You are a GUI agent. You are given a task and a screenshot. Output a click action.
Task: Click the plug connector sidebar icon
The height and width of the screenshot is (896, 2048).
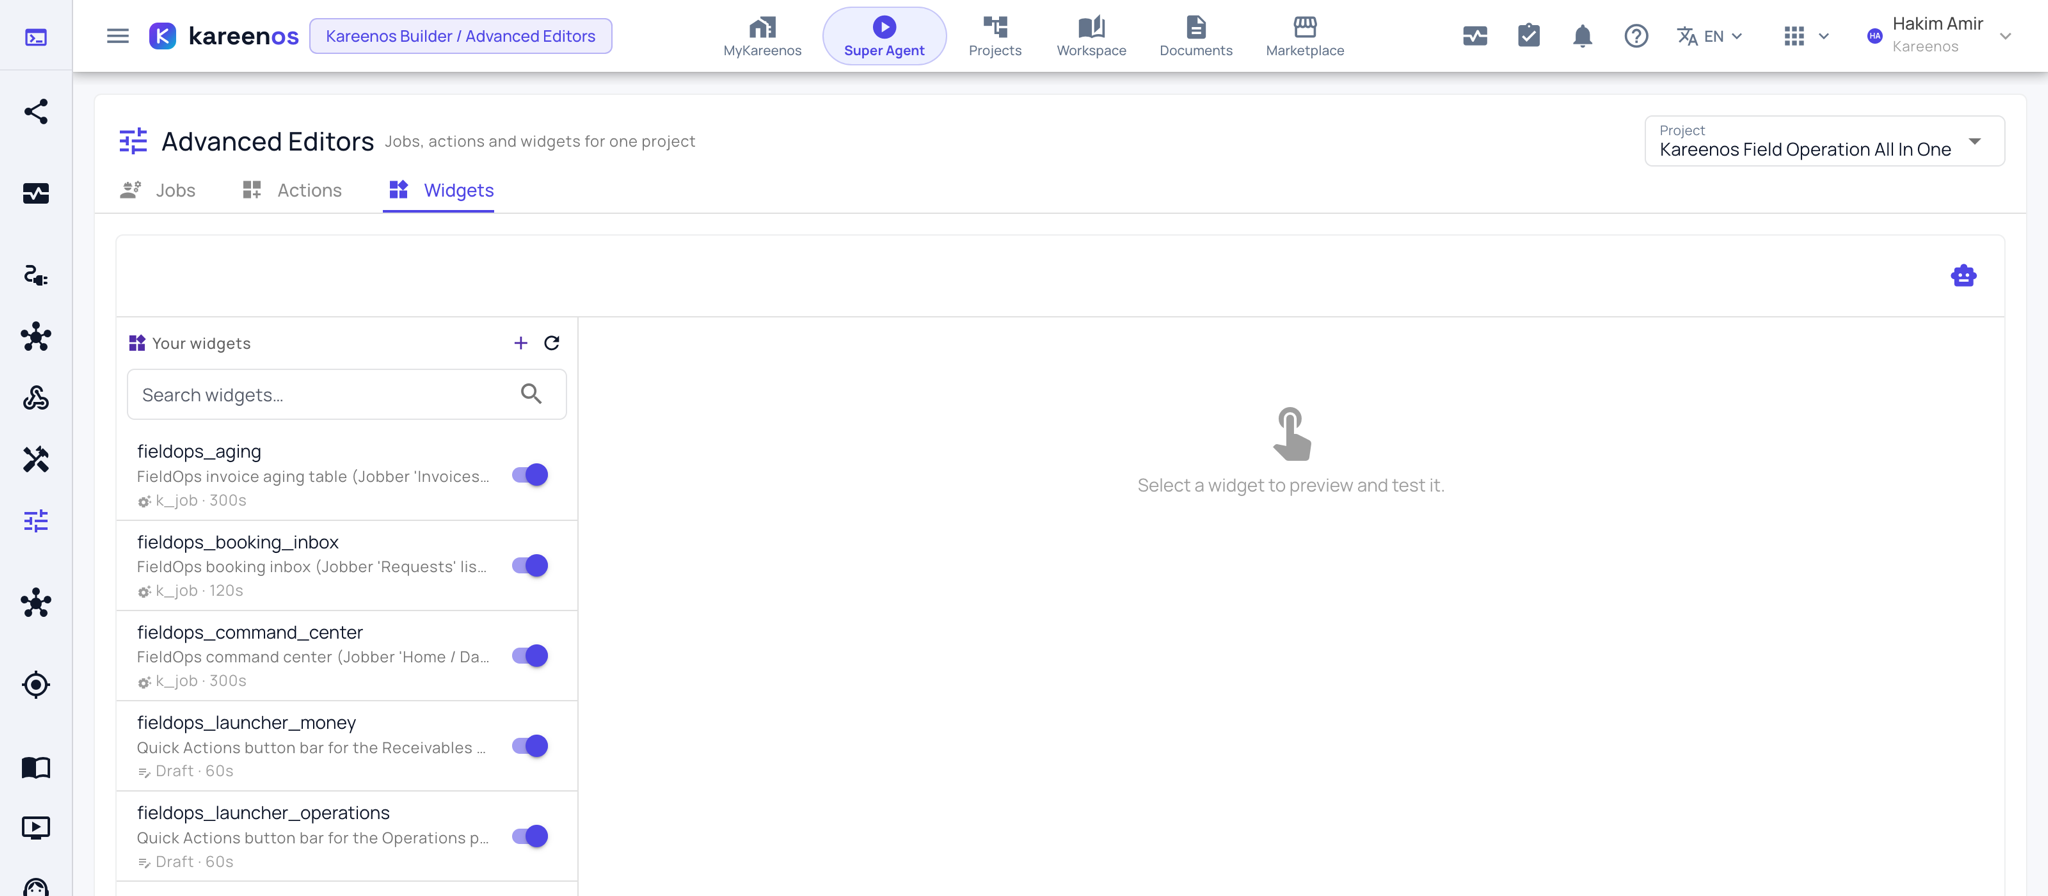[36, 275]
